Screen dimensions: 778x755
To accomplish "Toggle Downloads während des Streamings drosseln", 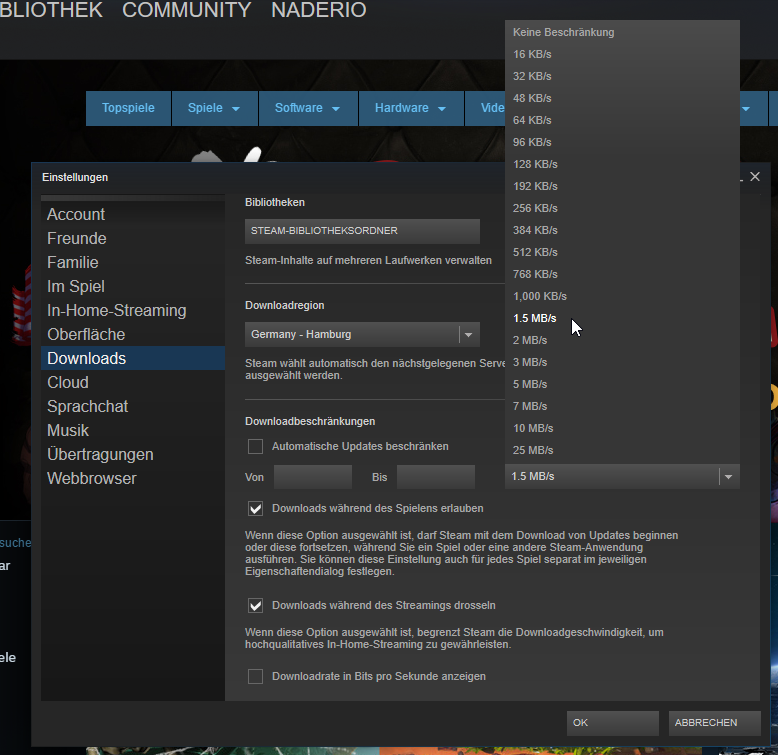I will click(x=256, y=605).
